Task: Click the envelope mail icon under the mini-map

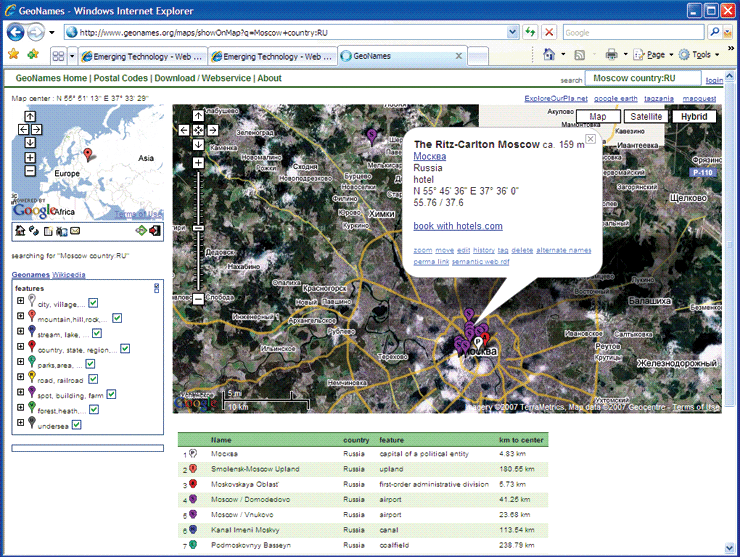Action: pyautogui.click(x=75, y=231)
